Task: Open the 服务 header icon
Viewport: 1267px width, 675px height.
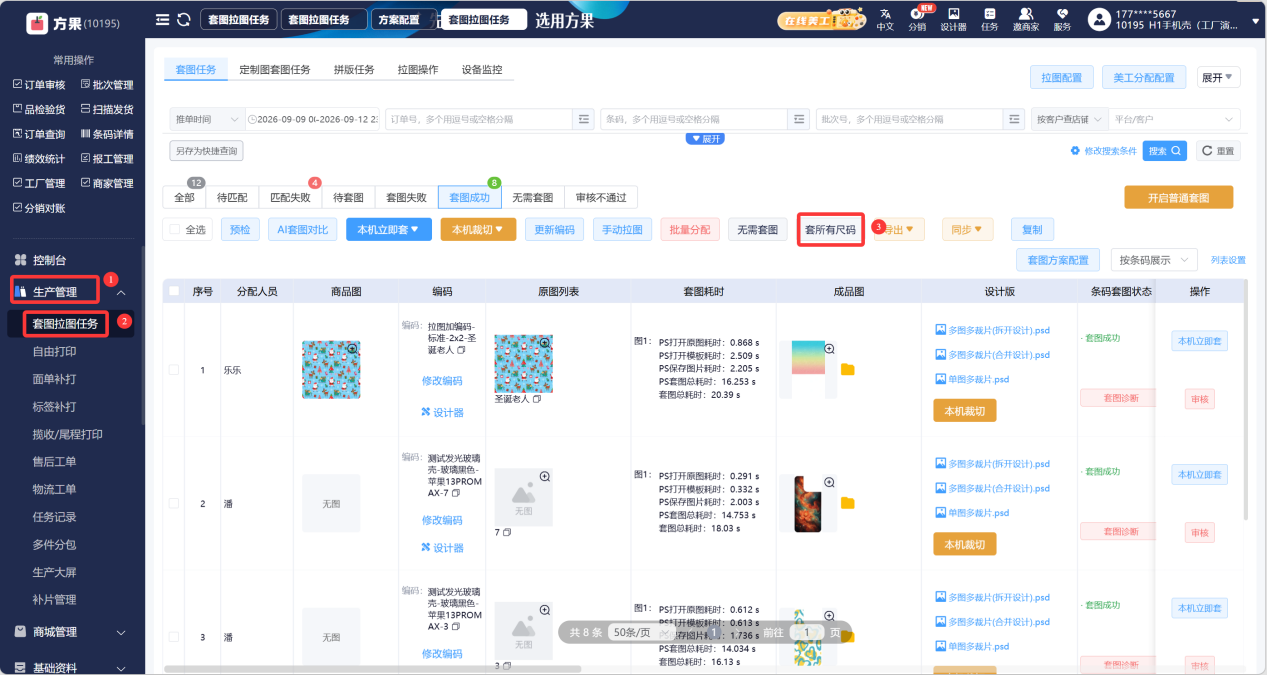Action: coord(1062,19)
